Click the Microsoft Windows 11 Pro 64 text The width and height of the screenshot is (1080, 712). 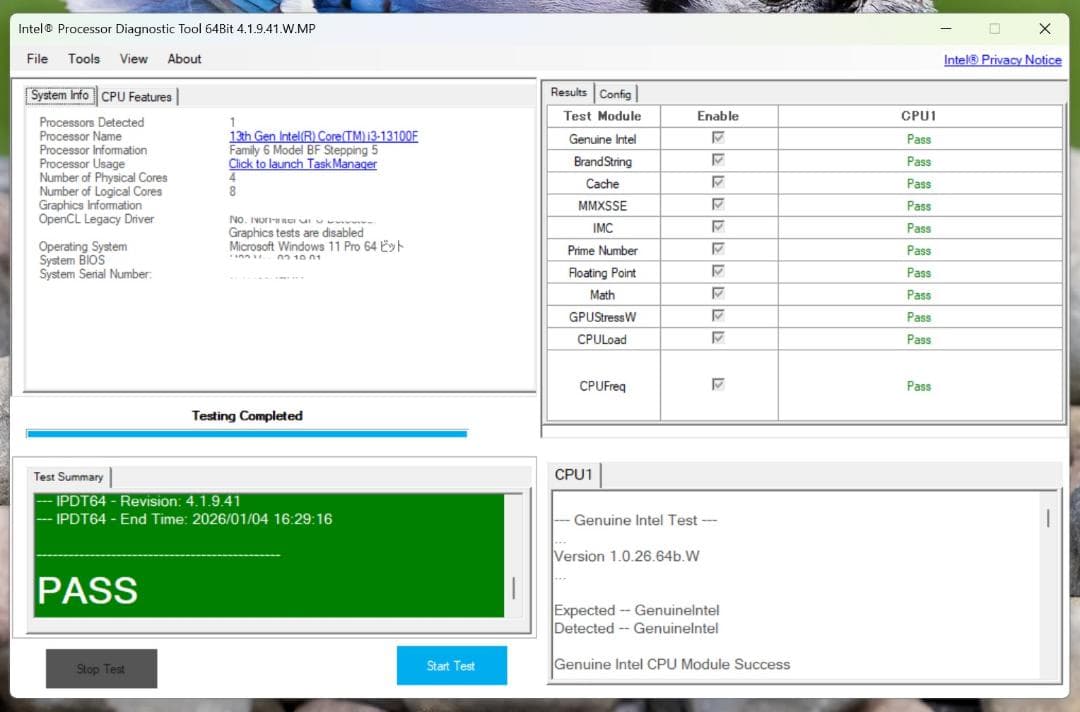[x=316, y=247]
